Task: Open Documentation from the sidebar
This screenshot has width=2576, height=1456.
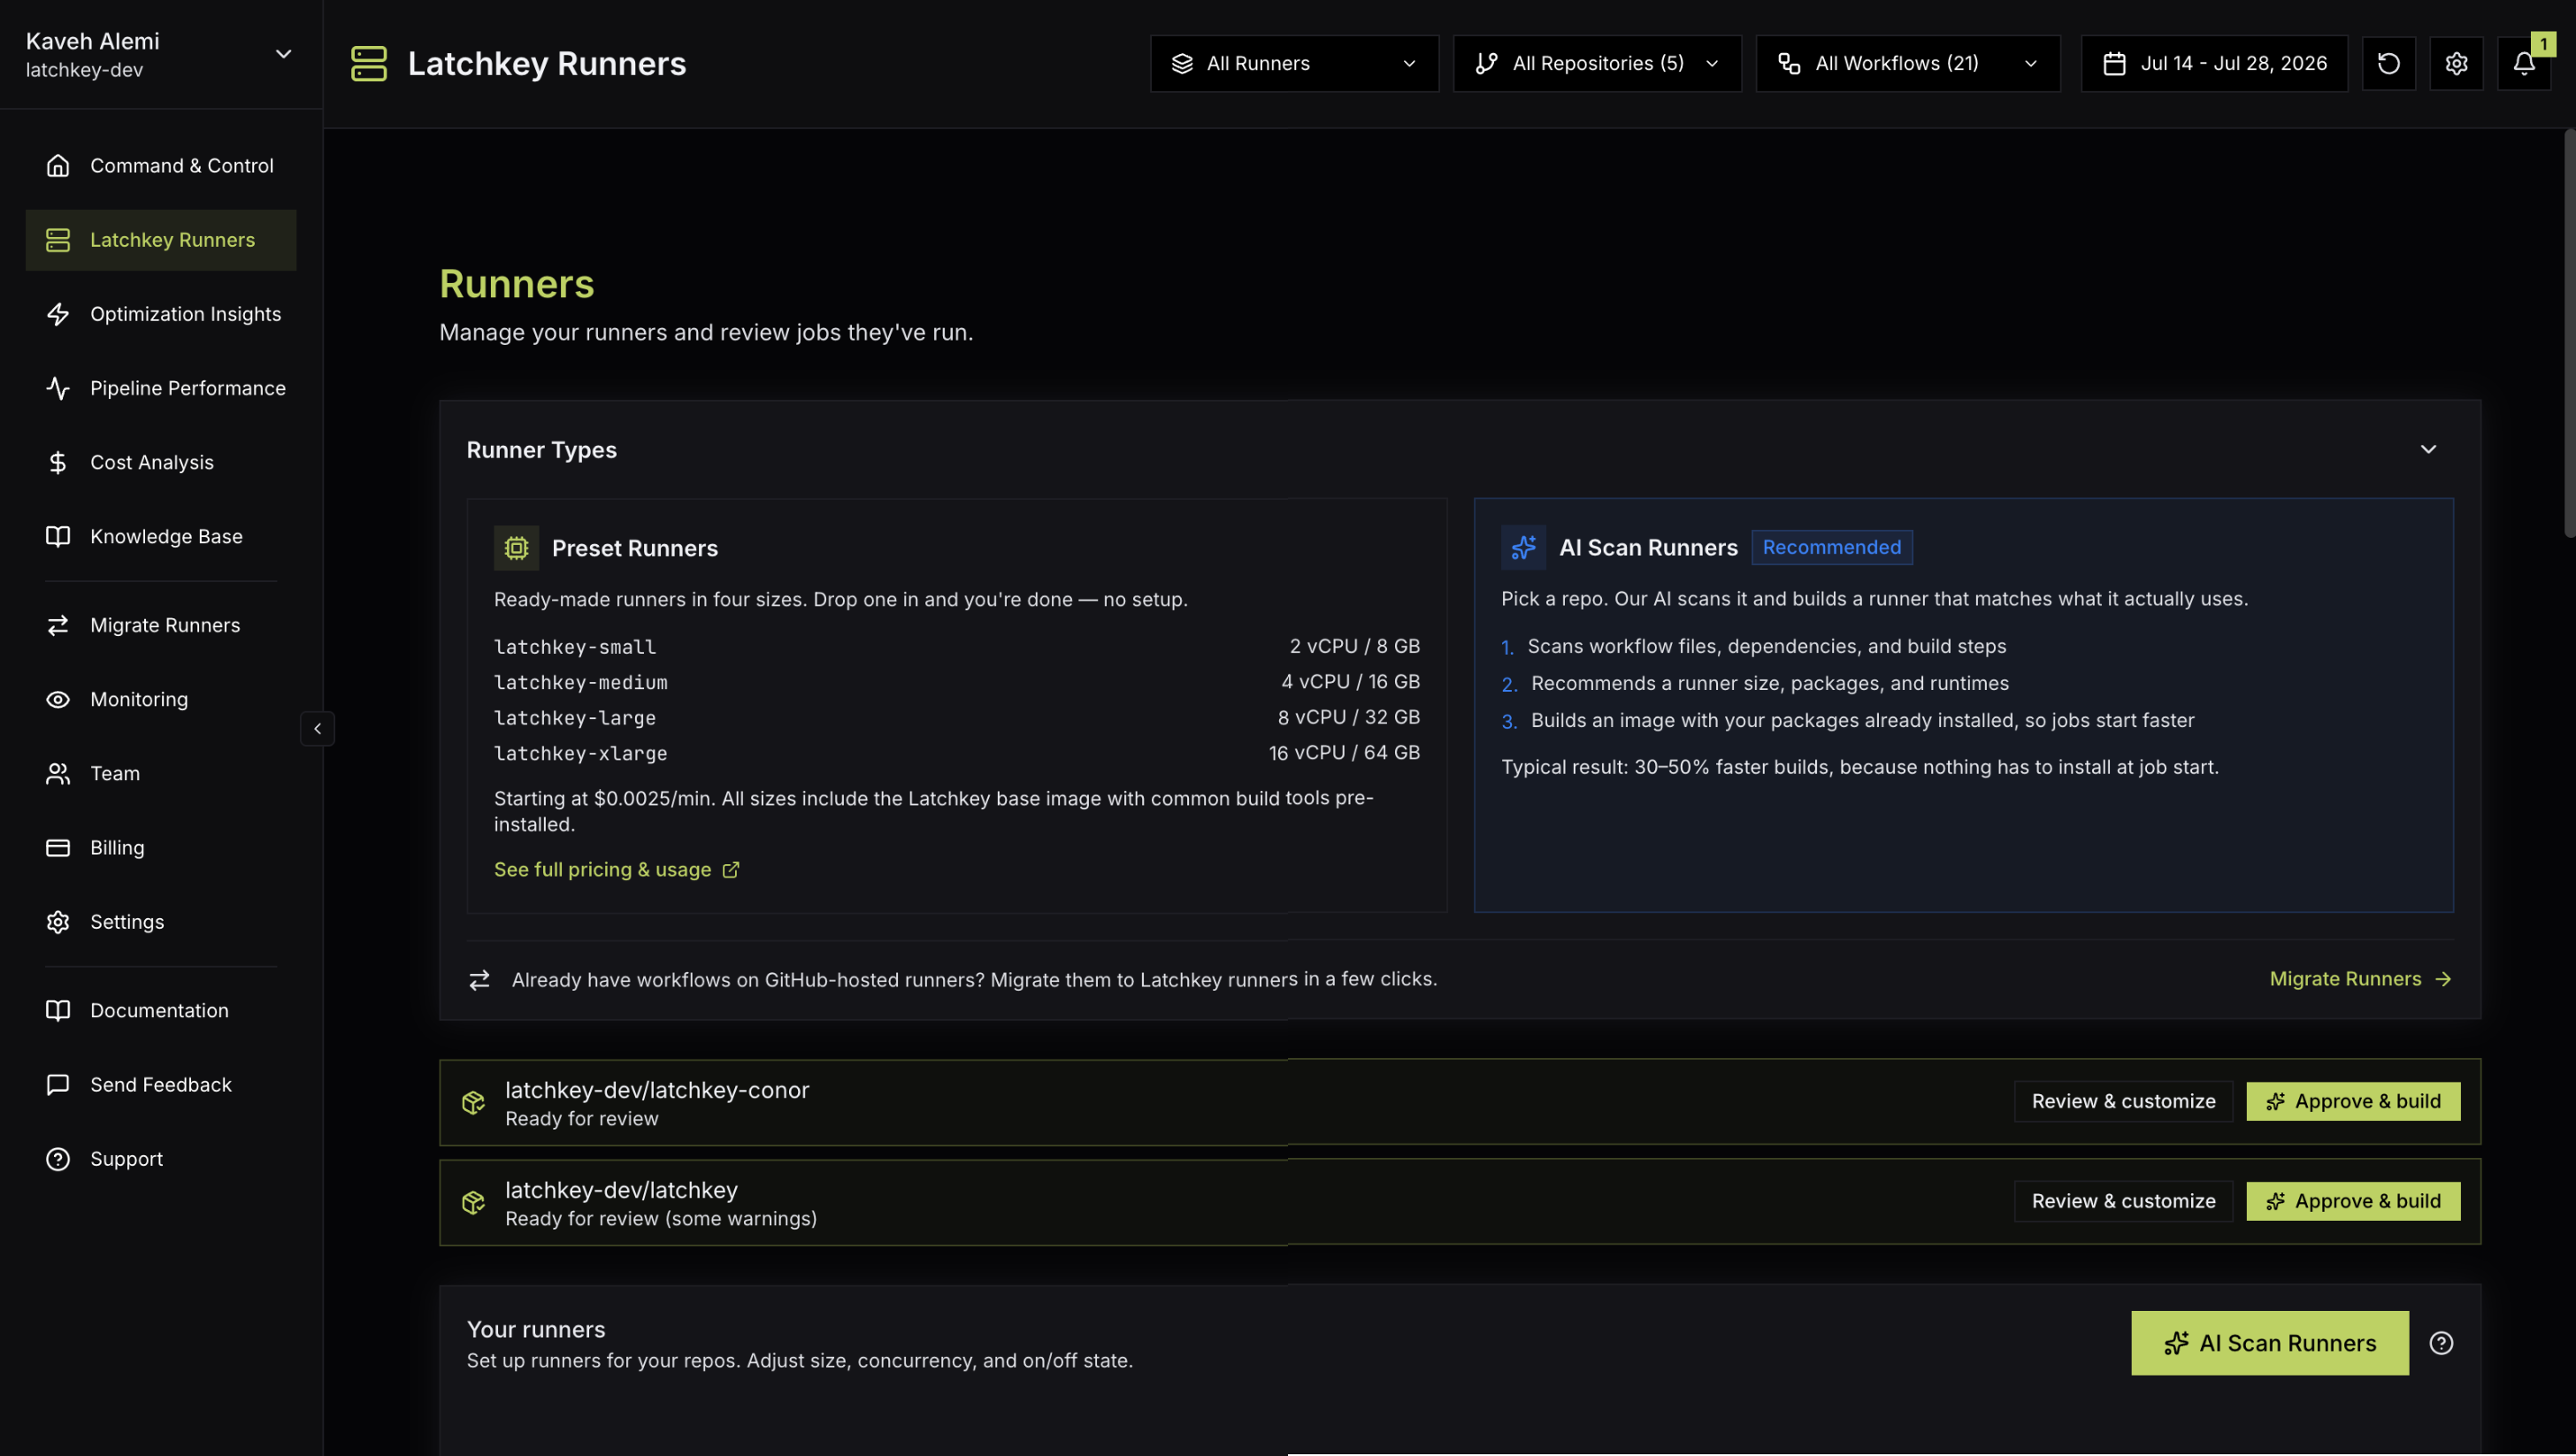Action: click(160, 1010)
